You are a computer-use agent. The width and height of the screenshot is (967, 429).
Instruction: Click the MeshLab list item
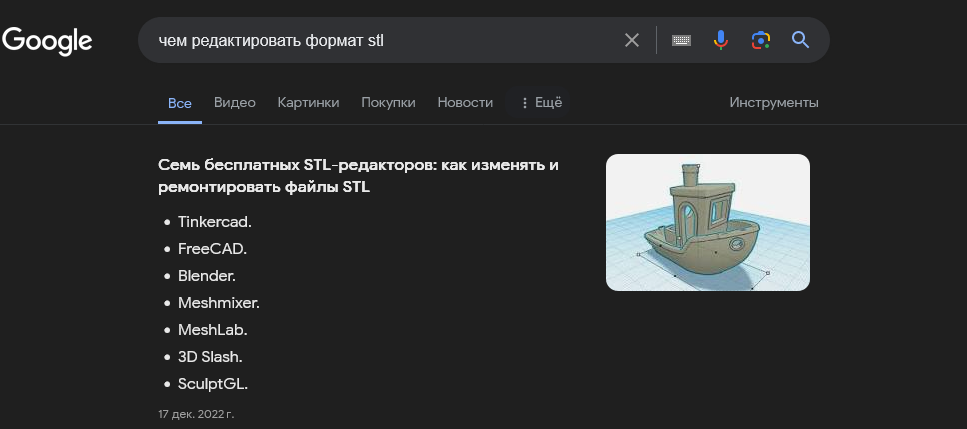coord(212,330)
